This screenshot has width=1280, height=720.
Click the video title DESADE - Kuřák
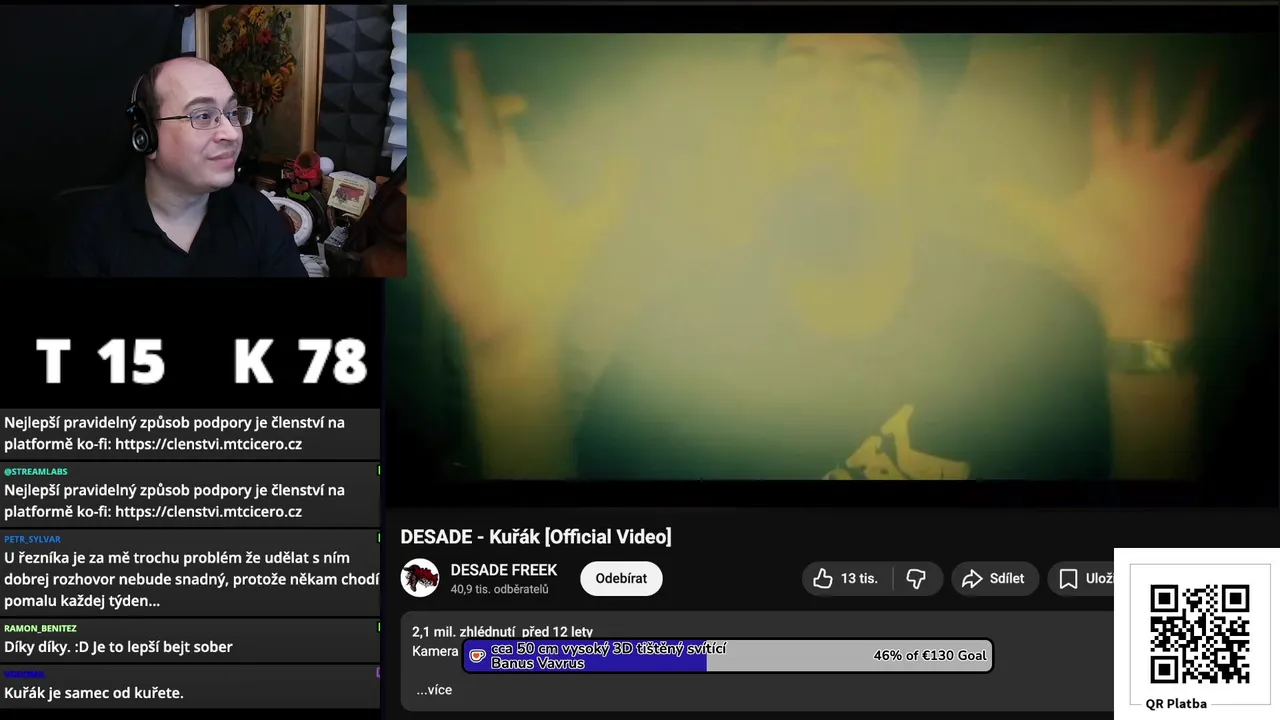(x=536, y=537)
